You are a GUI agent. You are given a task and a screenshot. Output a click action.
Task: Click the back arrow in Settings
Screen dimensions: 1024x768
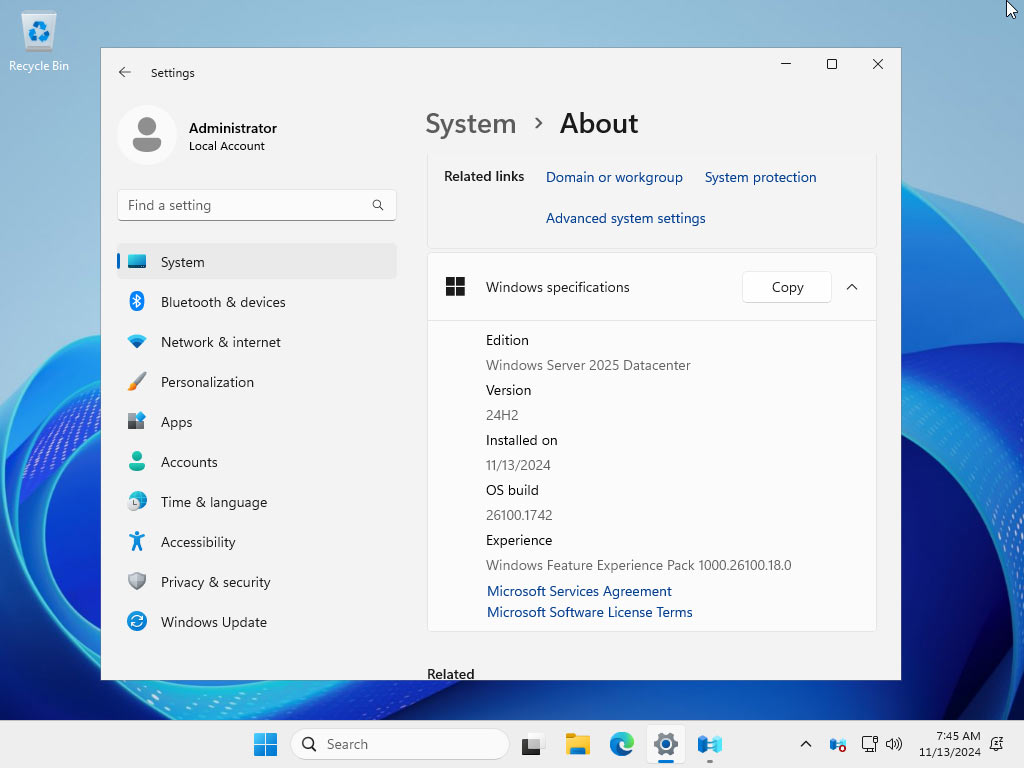(125, 72)
